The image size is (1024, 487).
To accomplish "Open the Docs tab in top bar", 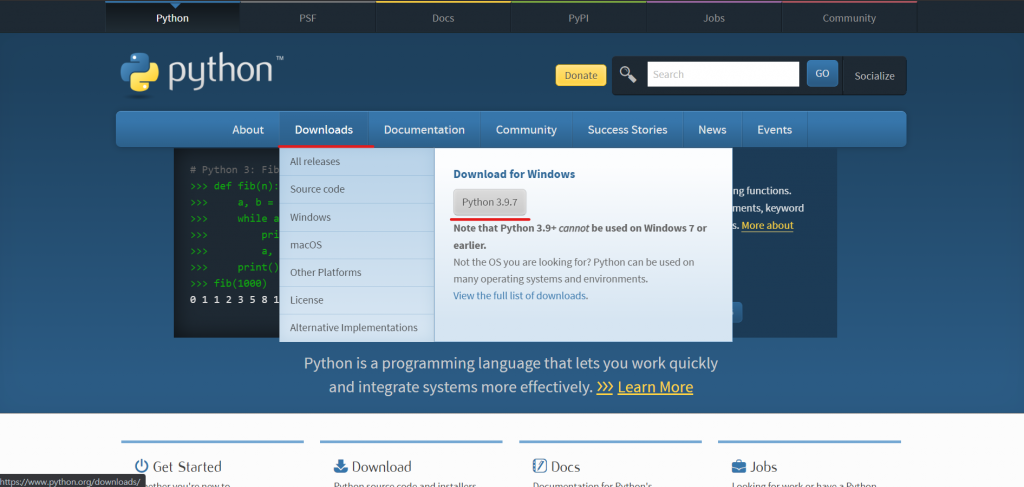I will 443,18.
